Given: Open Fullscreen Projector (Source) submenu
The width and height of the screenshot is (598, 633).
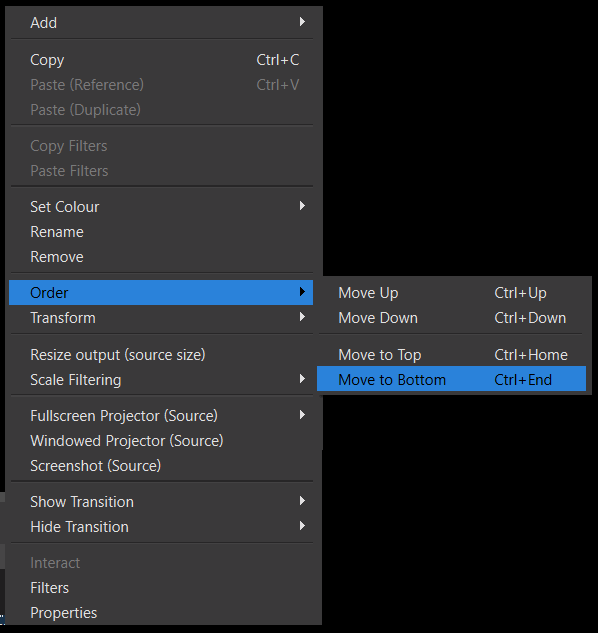Looking at the screenshot, I should [x=161, y=416].
